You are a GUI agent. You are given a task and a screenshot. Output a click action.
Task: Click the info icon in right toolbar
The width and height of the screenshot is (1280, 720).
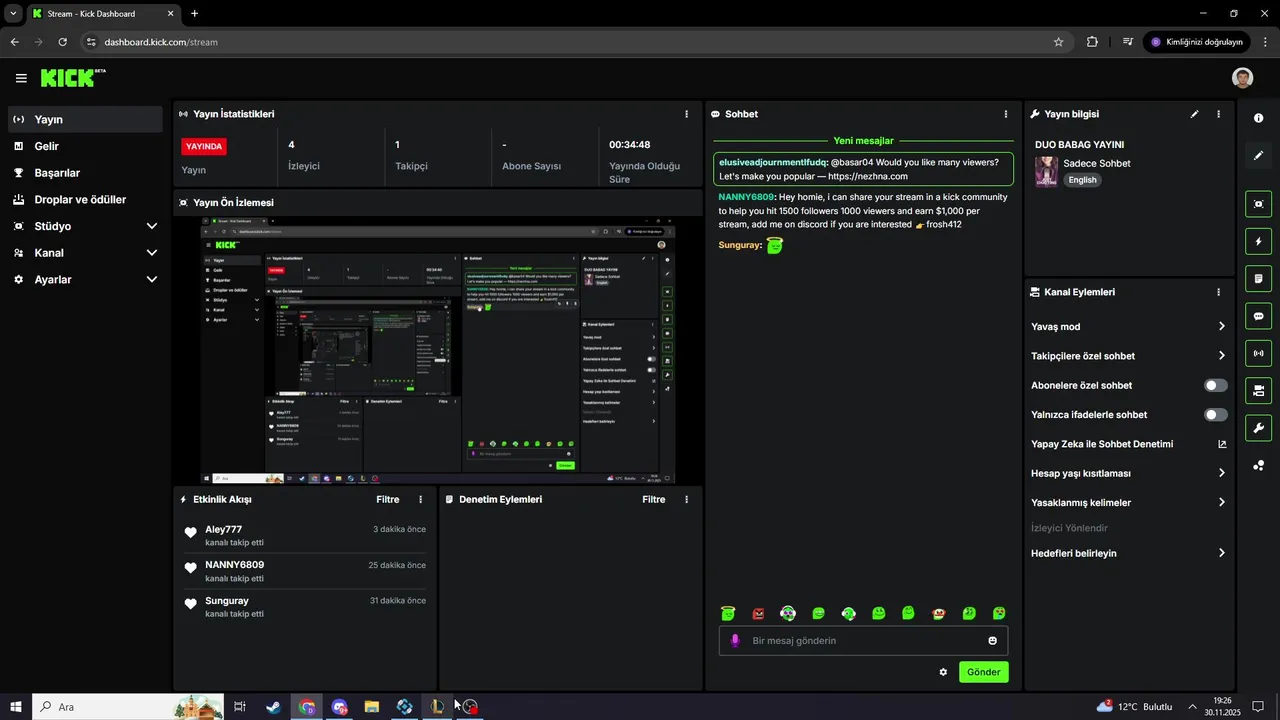pyautogui.click(x=1258, y=118)
